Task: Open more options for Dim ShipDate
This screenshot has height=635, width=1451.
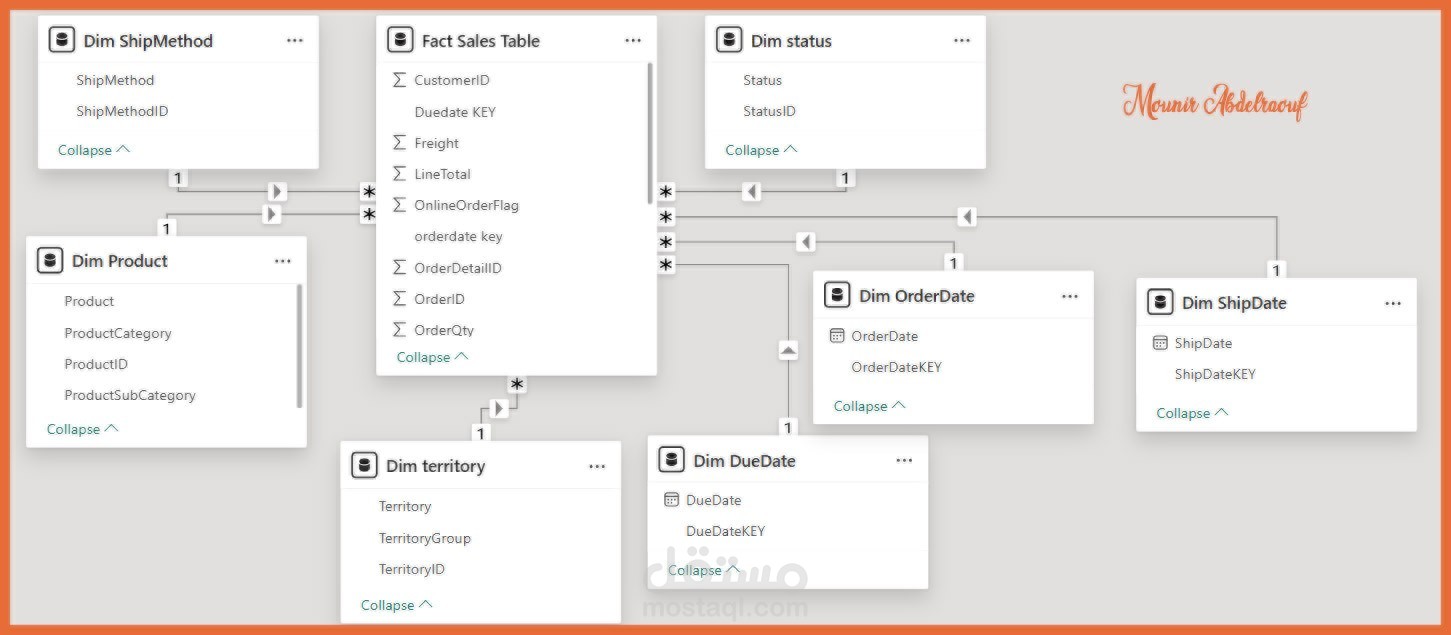Action: 1393,303
